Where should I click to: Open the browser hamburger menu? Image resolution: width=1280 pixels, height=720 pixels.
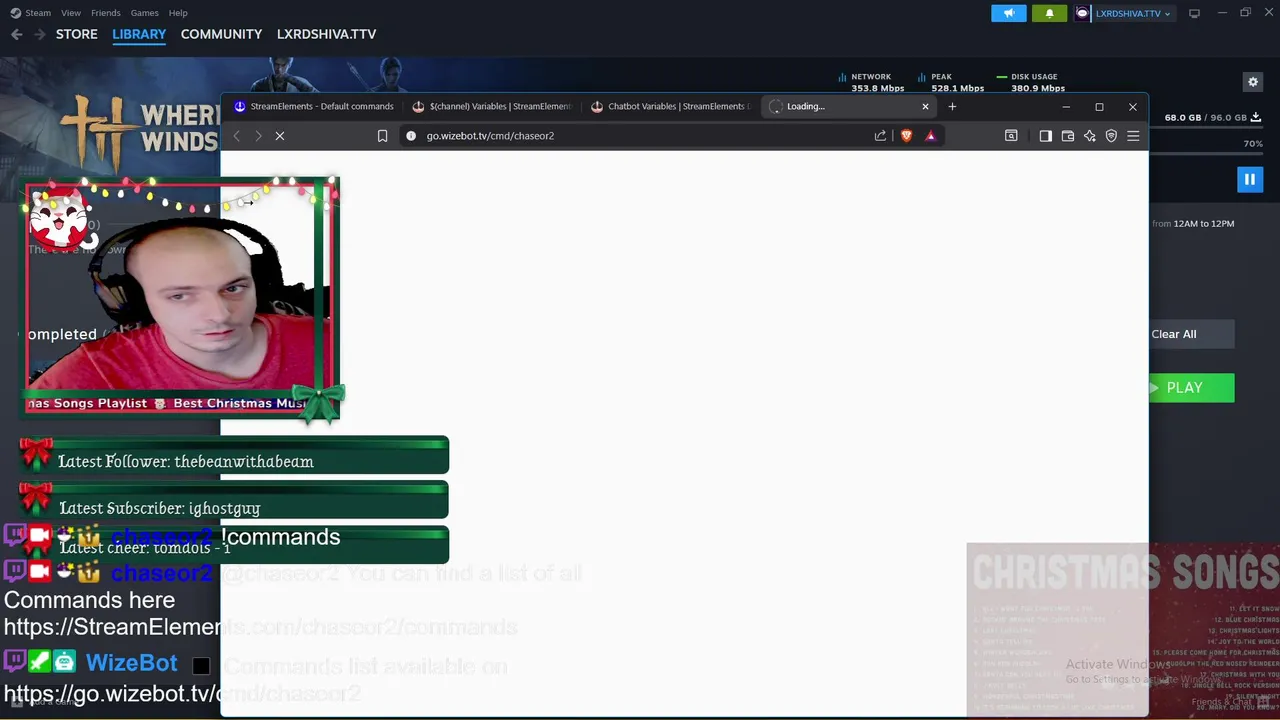(x=1133, y=136)
